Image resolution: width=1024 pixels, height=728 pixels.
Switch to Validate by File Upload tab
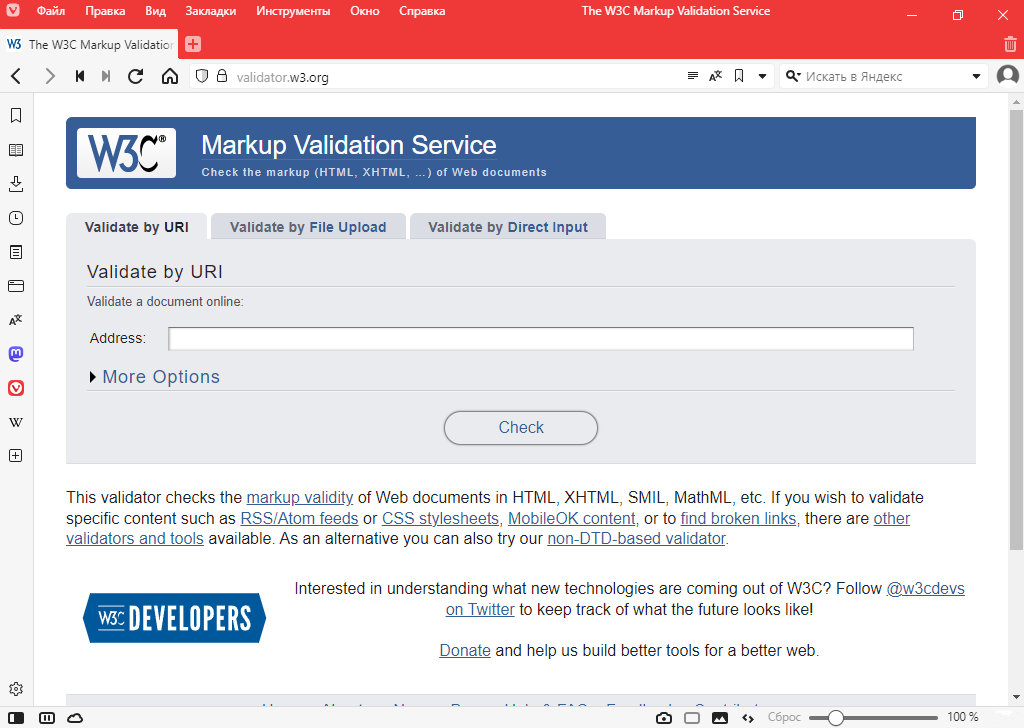tap(308, 227)
